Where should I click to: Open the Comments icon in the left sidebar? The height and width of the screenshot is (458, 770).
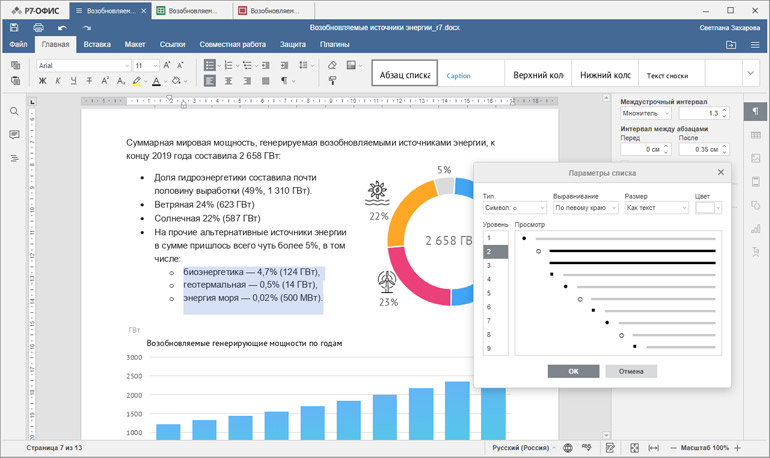coord(15,135)
